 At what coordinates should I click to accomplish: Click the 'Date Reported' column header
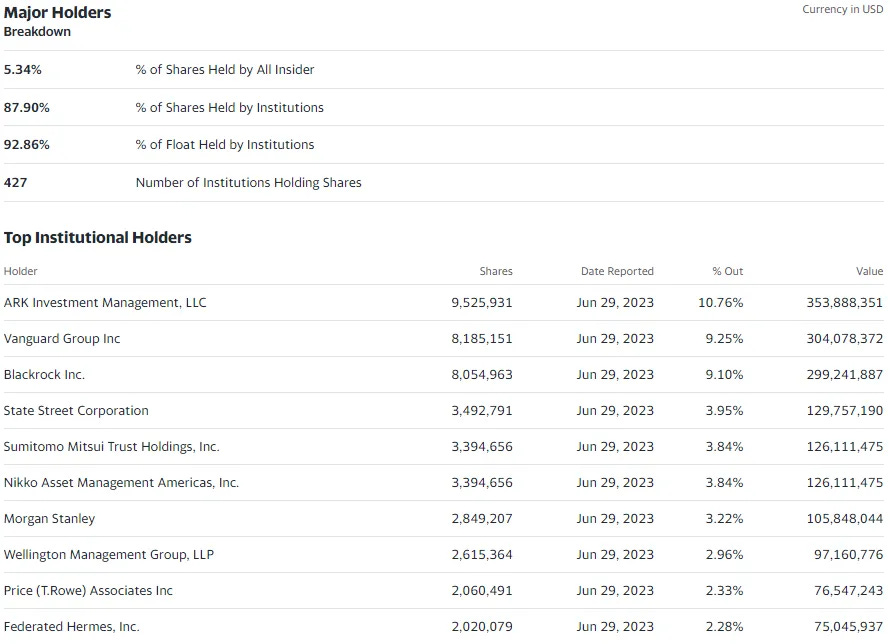pyautogui.click(x=618, y=271)
